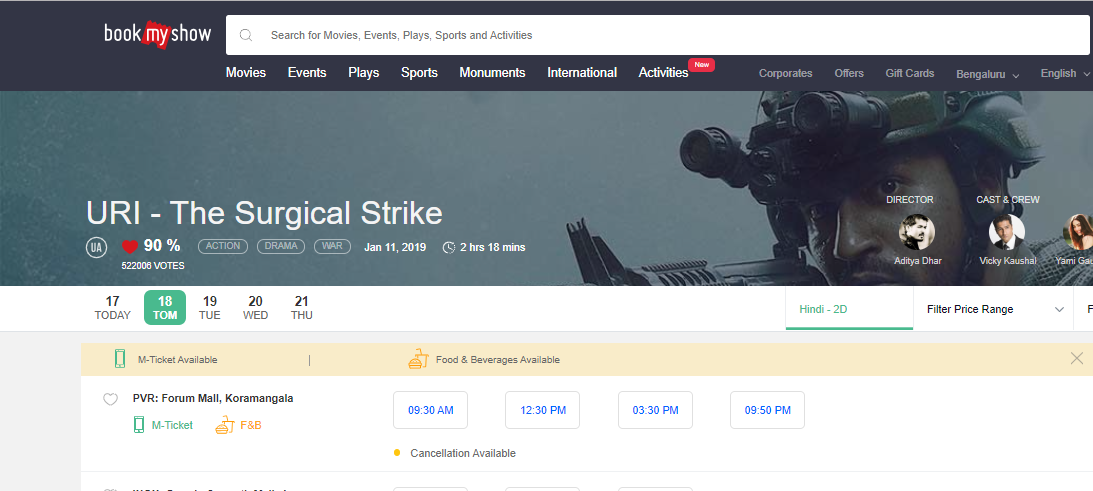Image resolution: width=1093 pixels, height=491 pixels.
Task: Select date 19 TUE
Action: point(209,308)
